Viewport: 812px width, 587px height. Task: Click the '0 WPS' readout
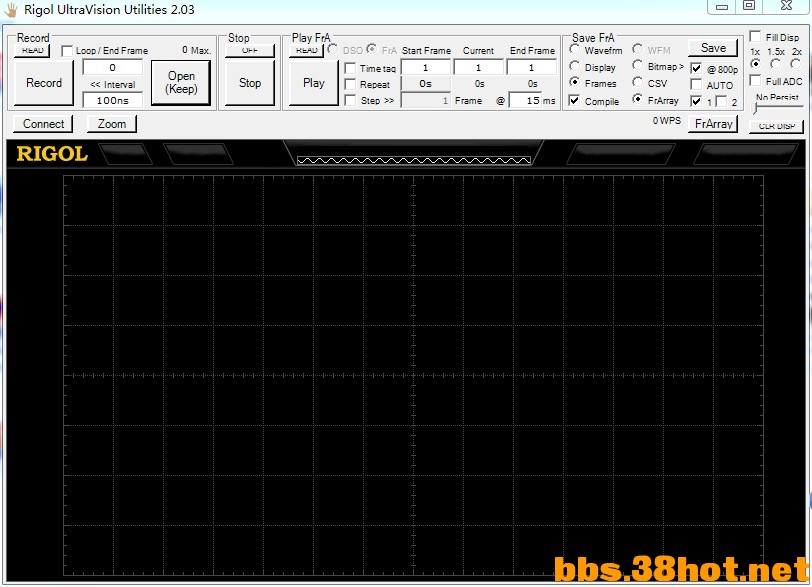pyautogui.click(x=666, y=121)
